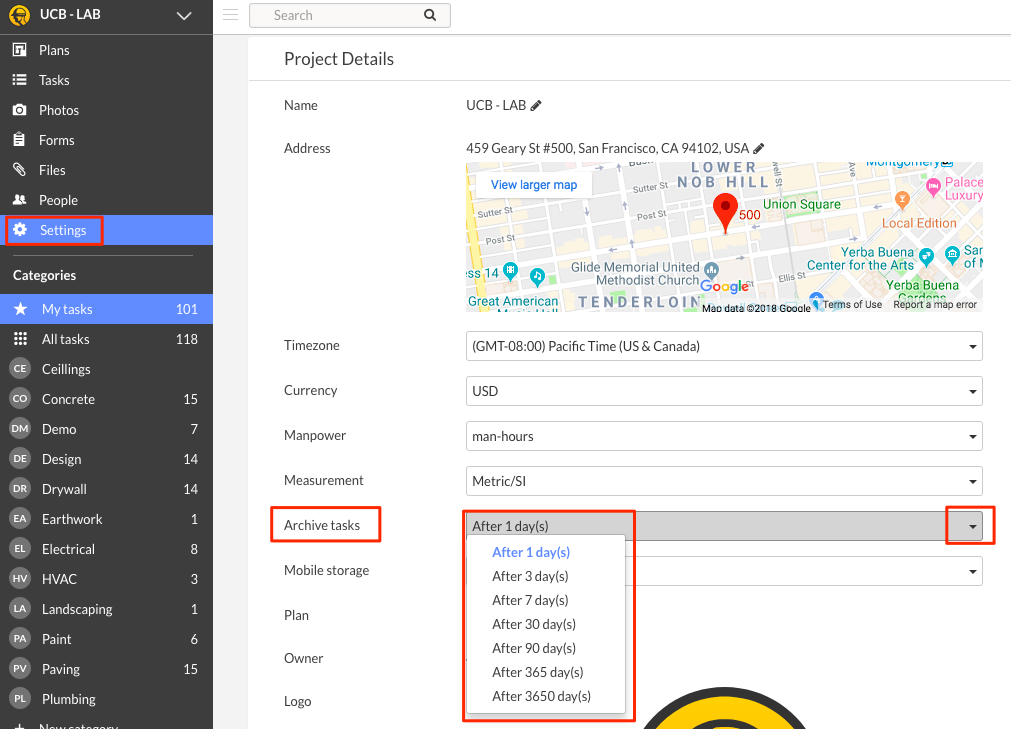Click the Plans blueprint icon
This screenshot has height=729, width=1011.
(x=20, y=50)
